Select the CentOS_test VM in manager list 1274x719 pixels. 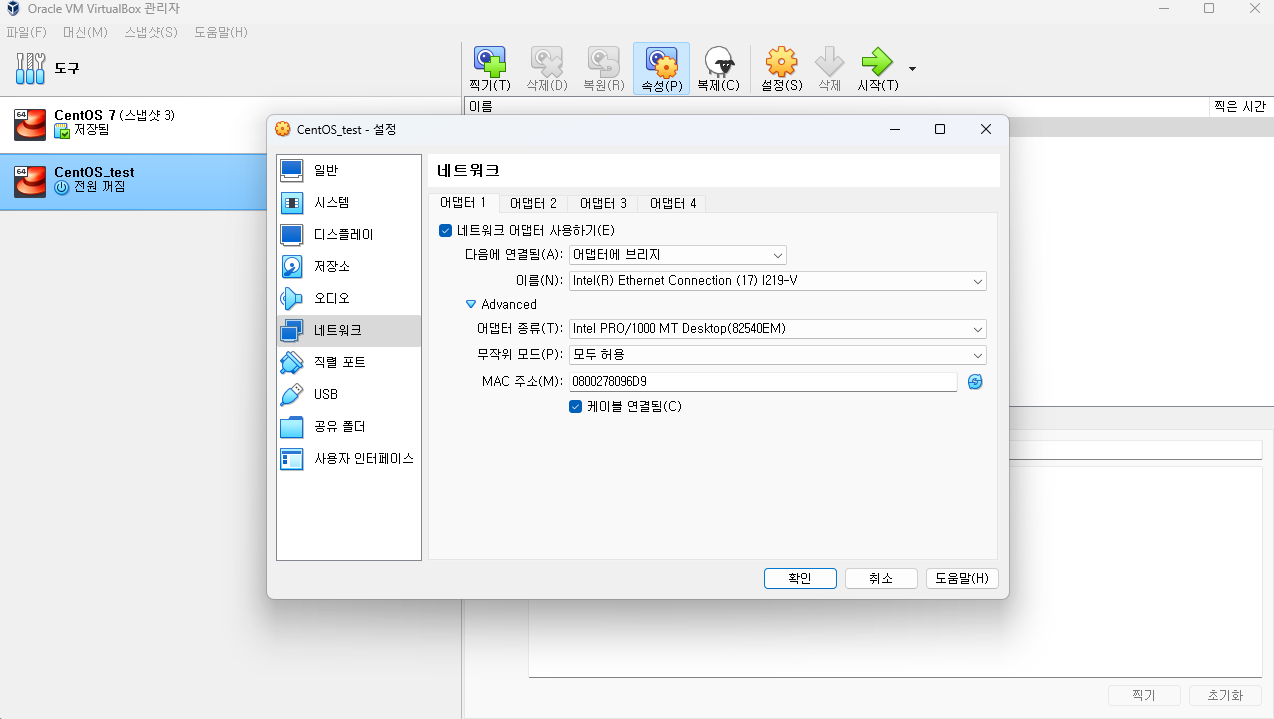230,181
